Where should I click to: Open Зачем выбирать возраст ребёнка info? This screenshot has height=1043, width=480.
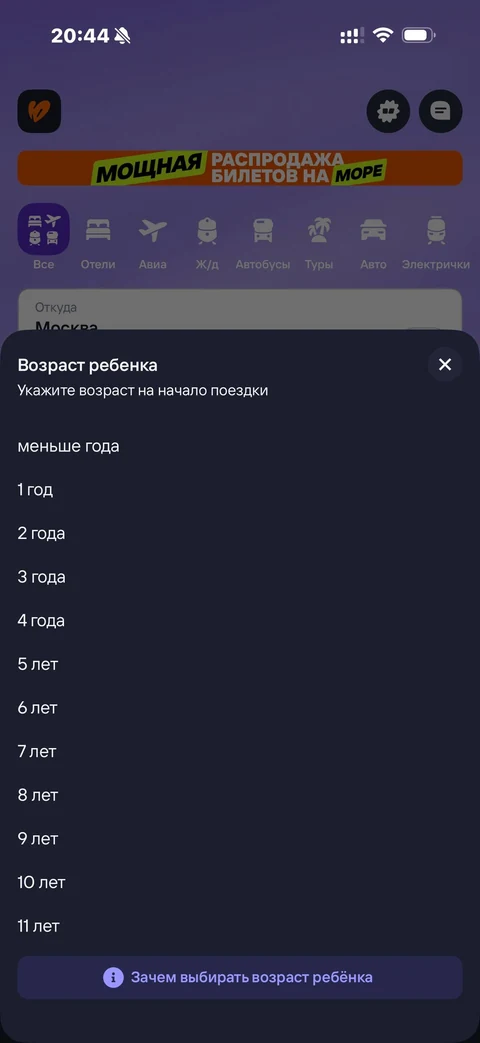click(239, 977)
